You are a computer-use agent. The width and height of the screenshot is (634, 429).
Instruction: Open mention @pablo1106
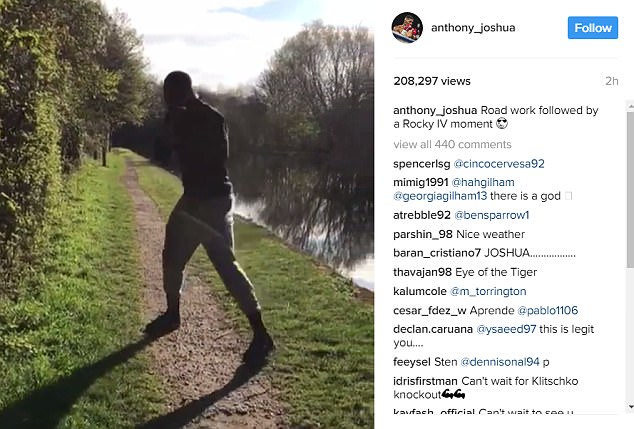pyautogui.click(x=547, y=310)
